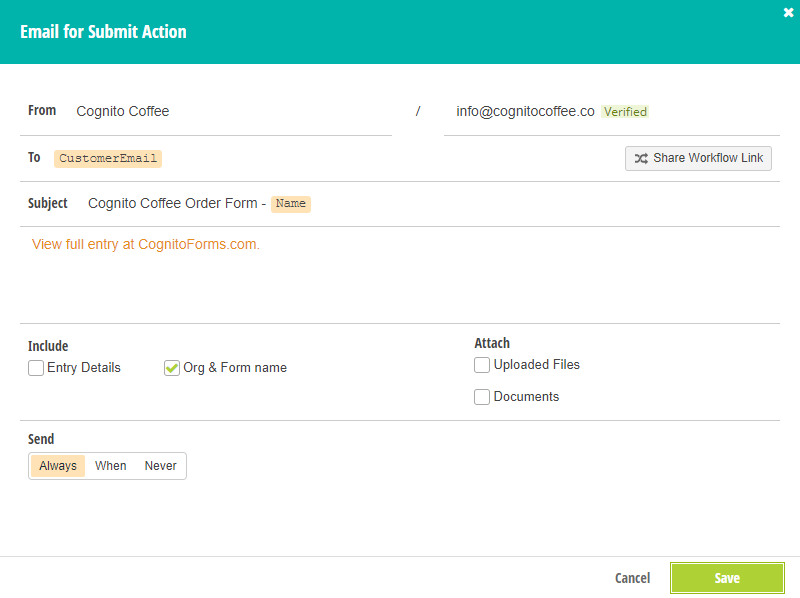Click the Name token in the Subject
The height and width of the screenshot is (598, 800).
pyautogui.click(x=291, y=204)
